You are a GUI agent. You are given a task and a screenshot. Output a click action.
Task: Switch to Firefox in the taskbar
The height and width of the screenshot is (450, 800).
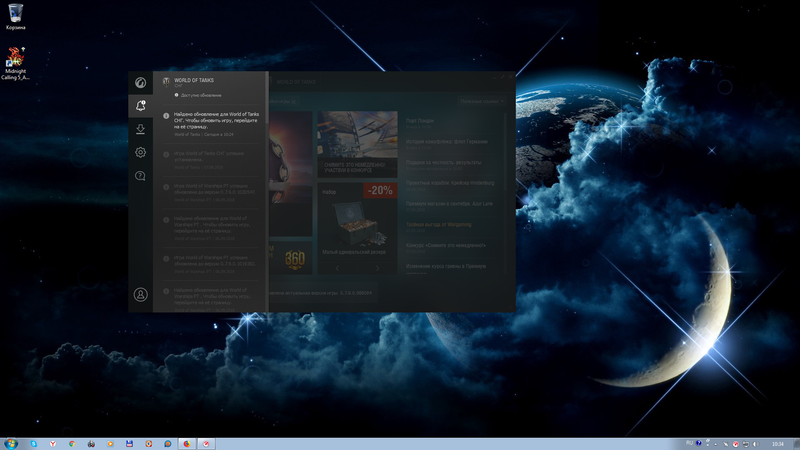pos(187,444)
